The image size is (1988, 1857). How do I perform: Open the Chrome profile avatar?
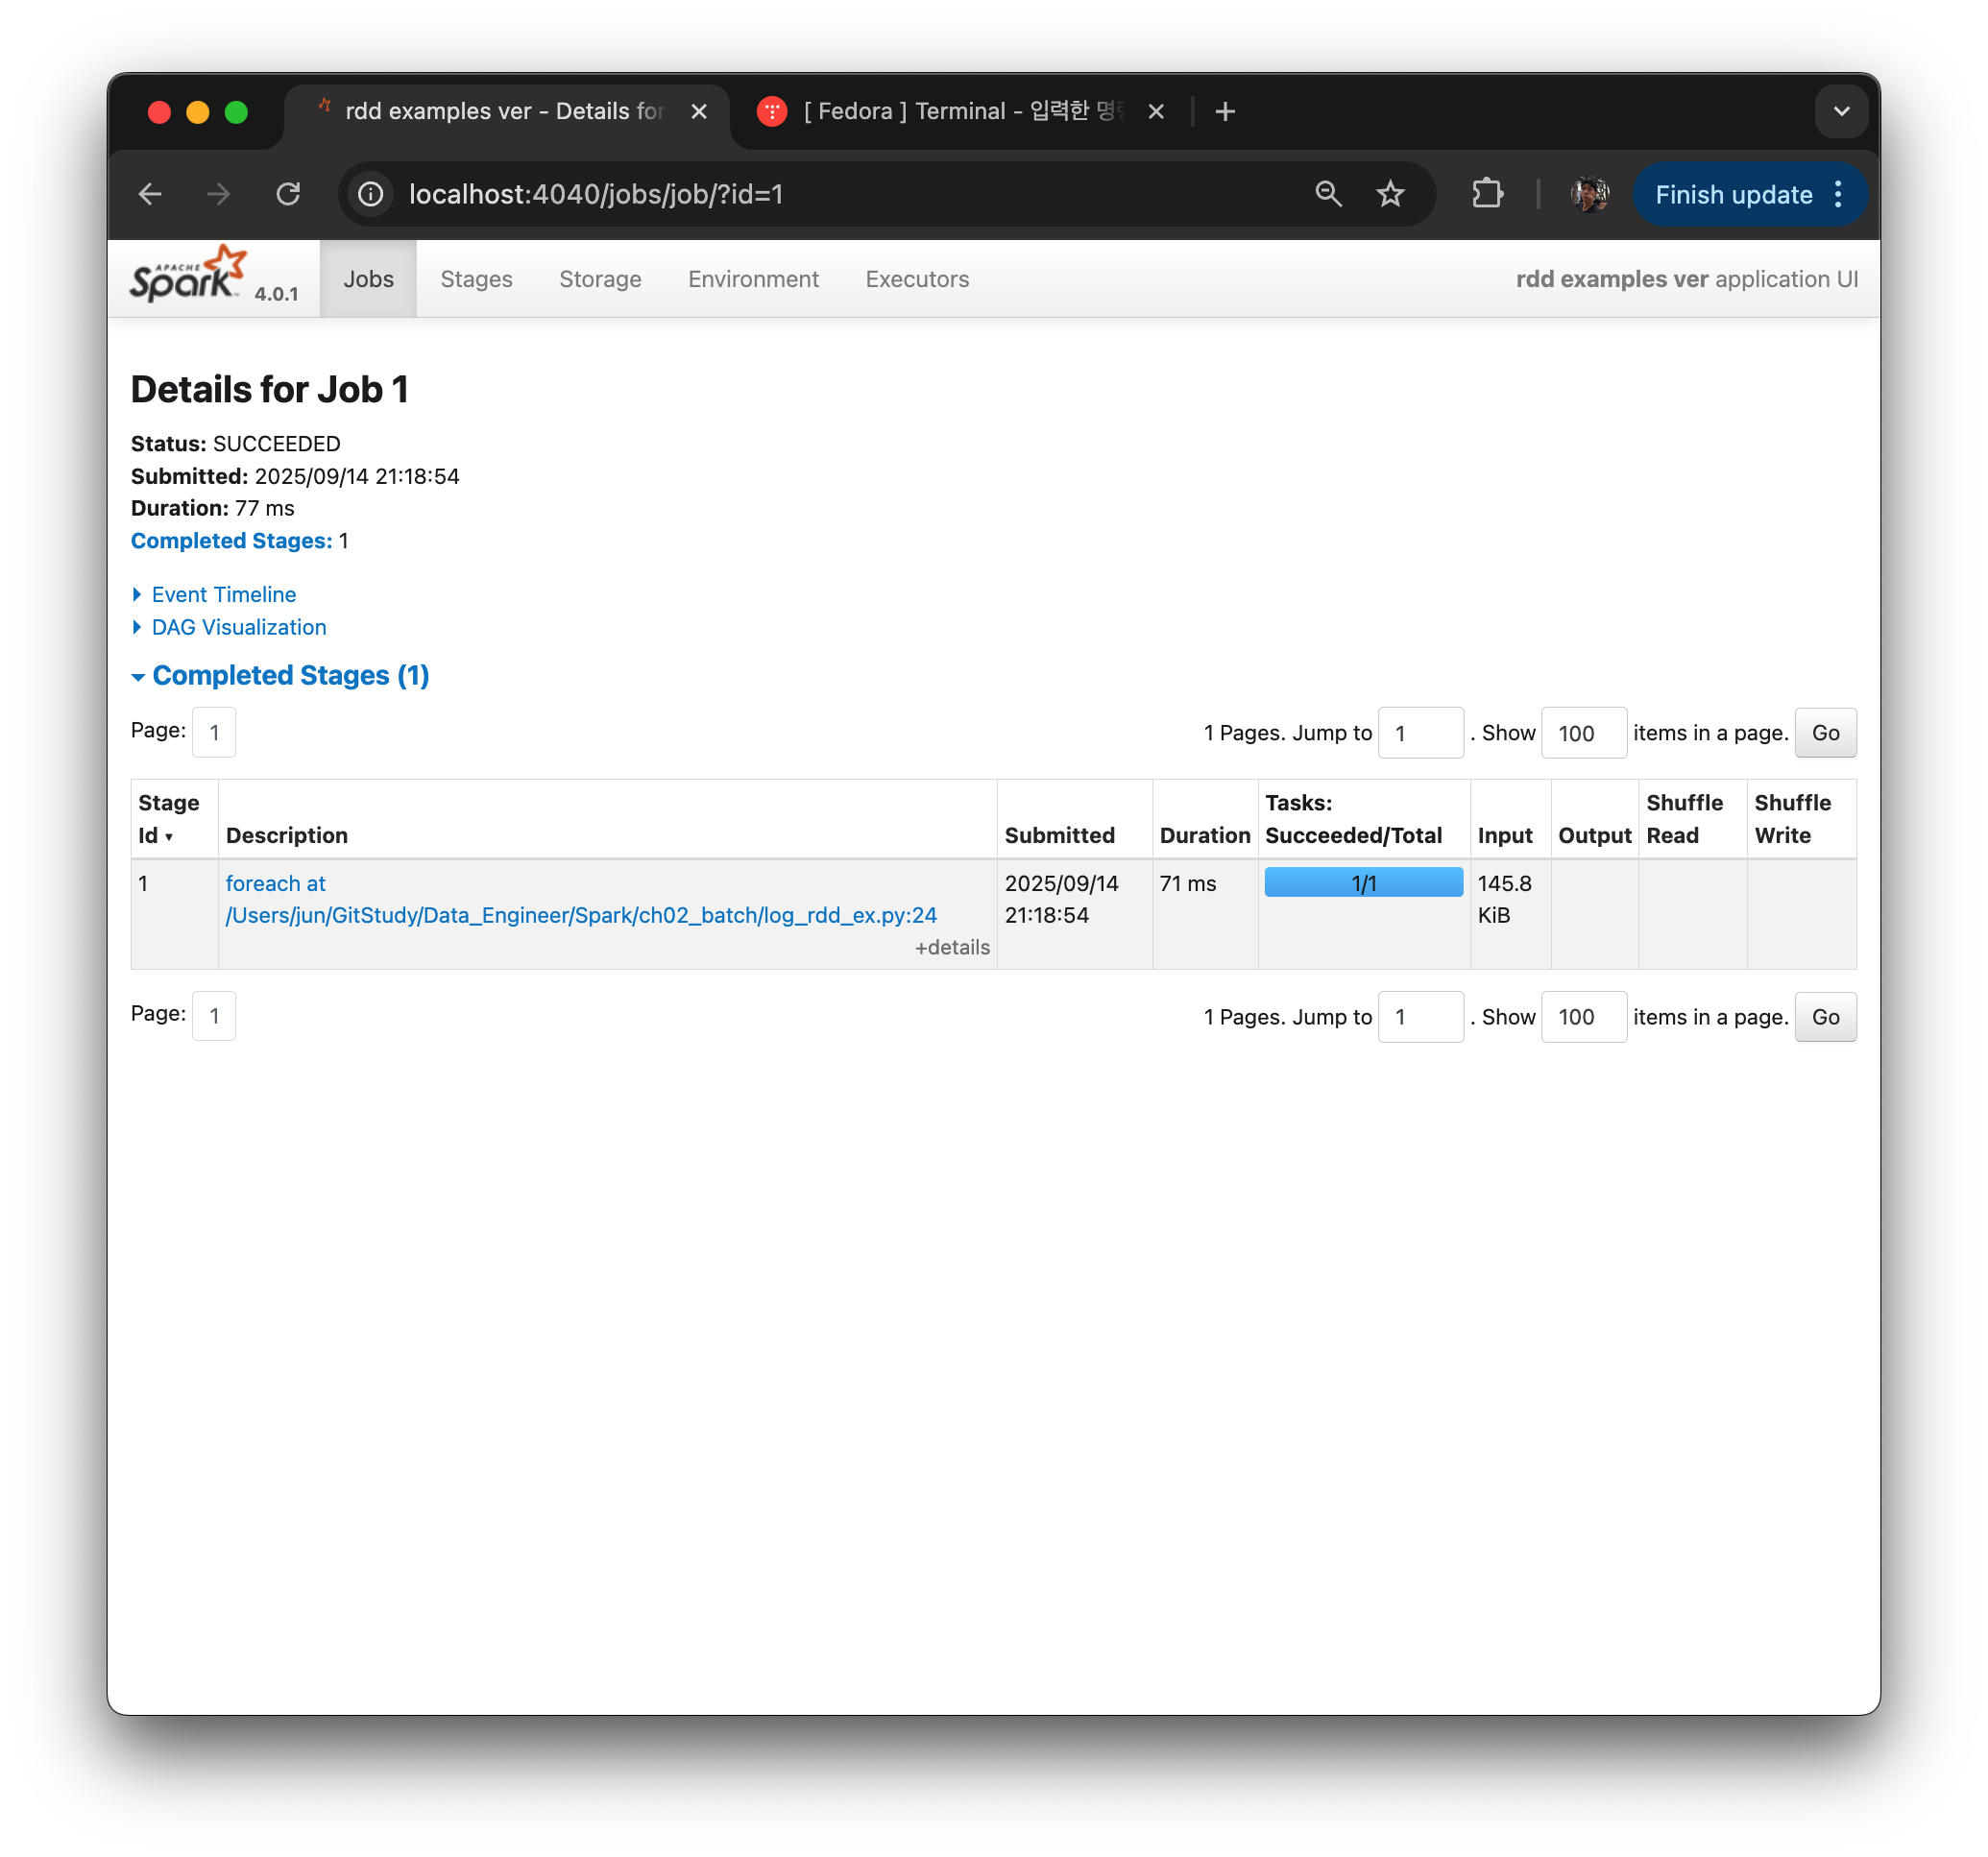point(1590,194)
